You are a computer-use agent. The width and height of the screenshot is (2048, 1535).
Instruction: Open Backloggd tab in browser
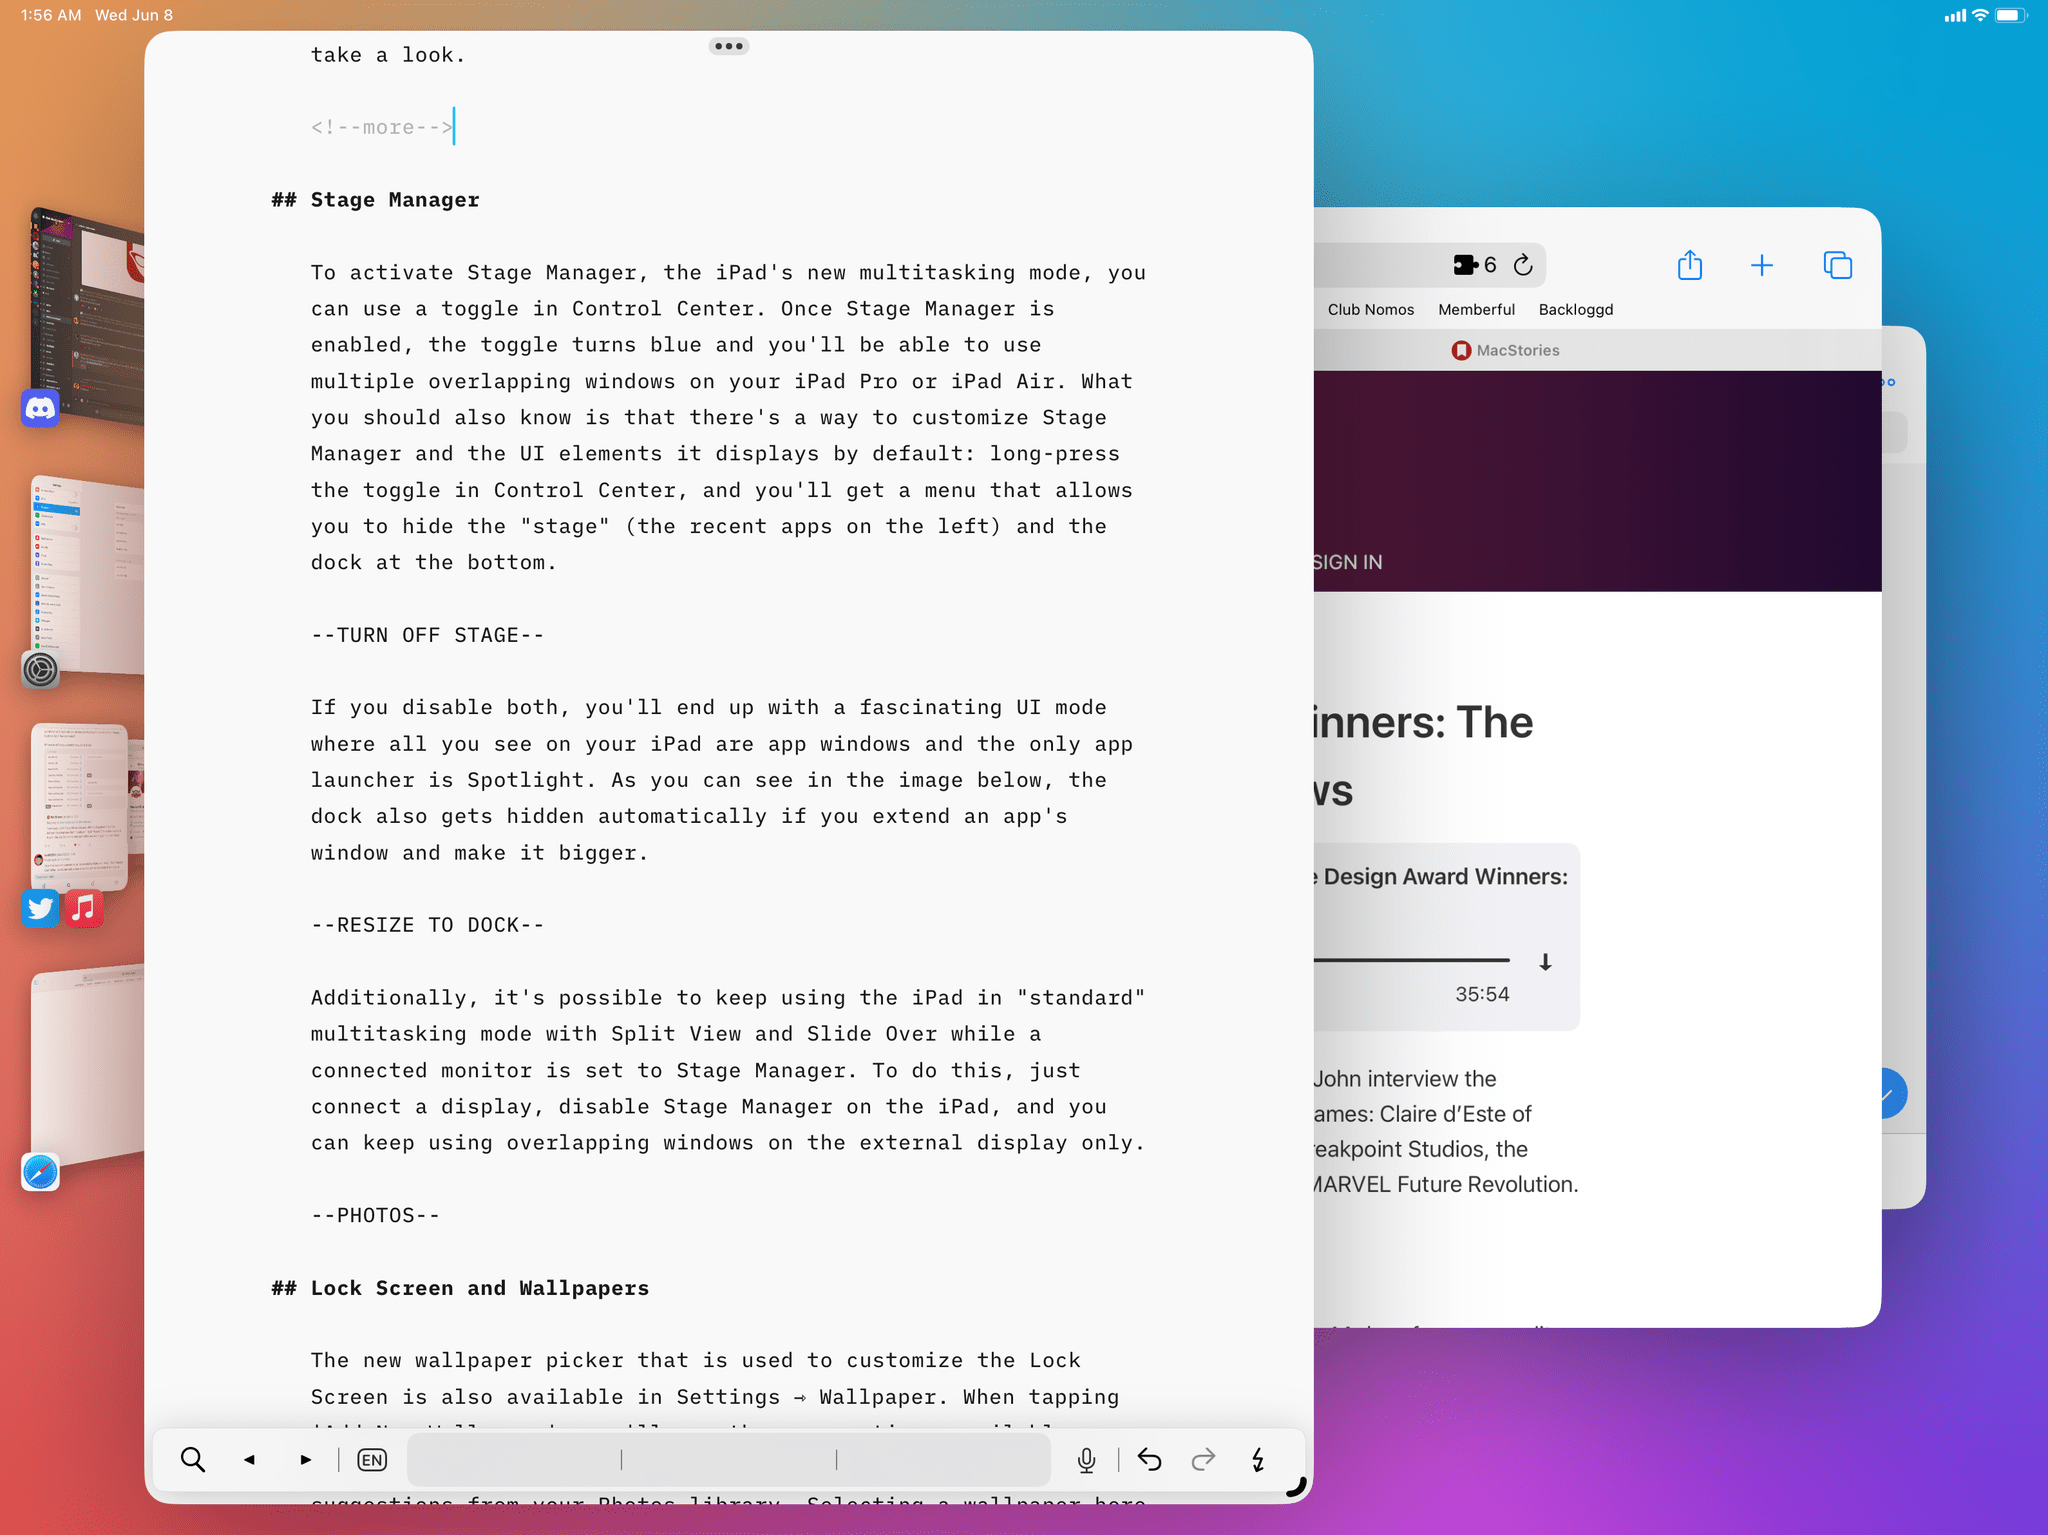(x=1576, y=306)
